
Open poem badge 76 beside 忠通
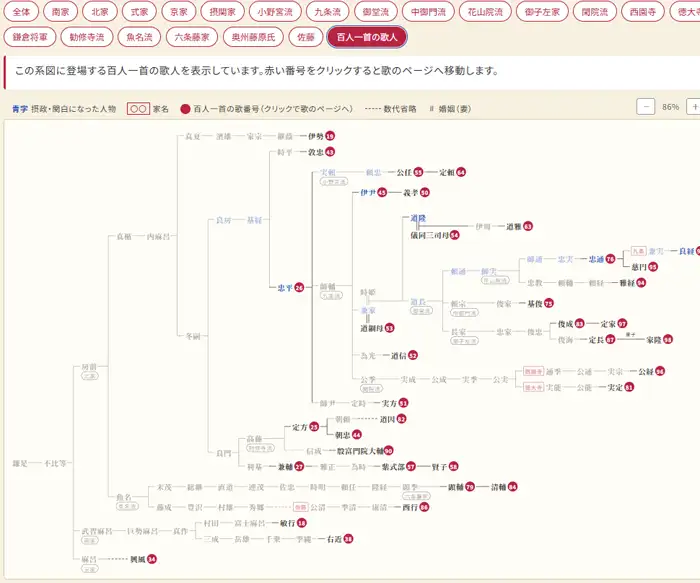[610, 259]
